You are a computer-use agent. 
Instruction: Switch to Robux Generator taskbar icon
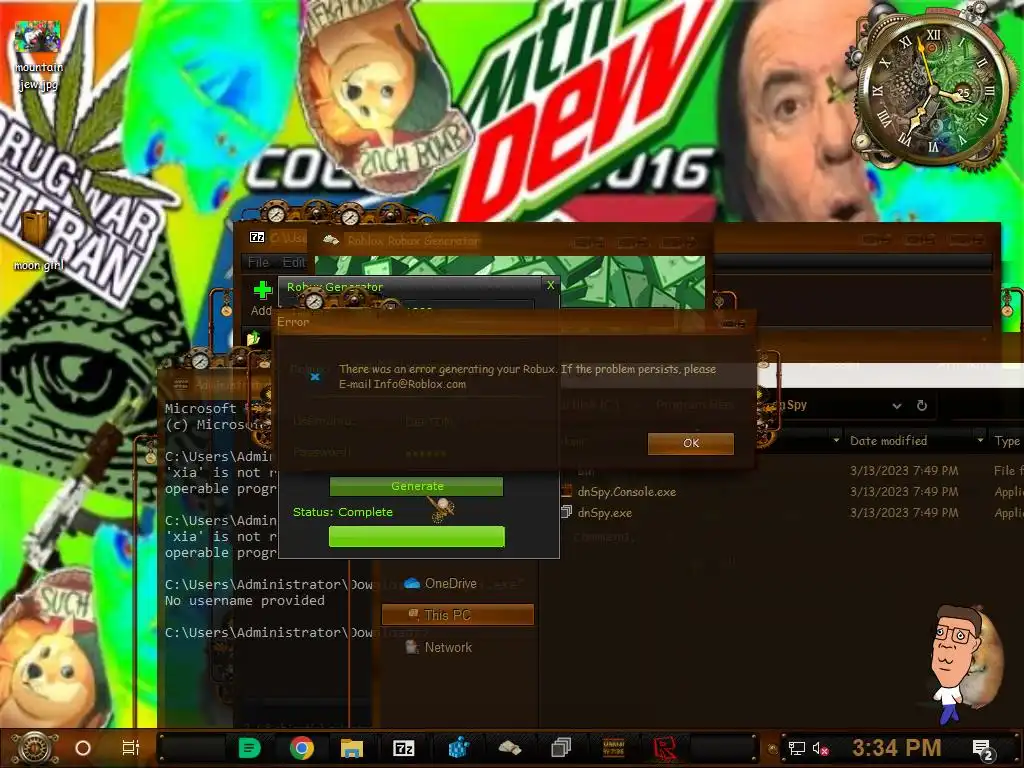pyautogui.click(x=509, y=748)
